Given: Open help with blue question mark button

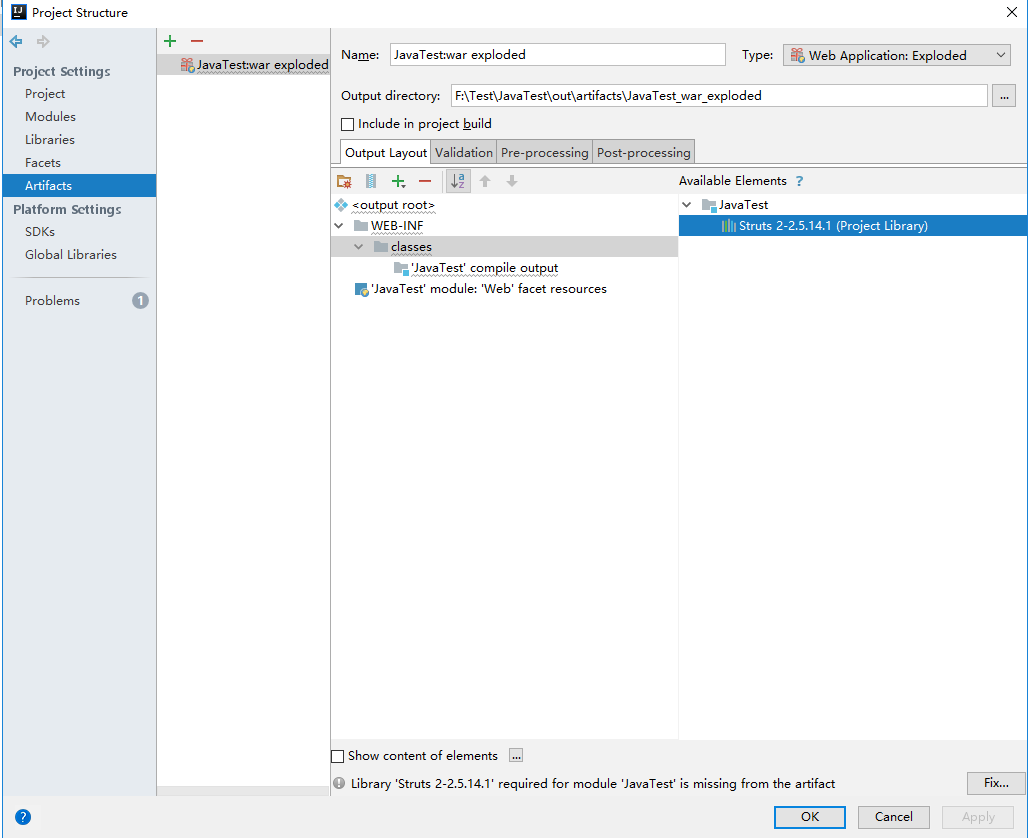Looking at the screenshot, I should 23,817.
